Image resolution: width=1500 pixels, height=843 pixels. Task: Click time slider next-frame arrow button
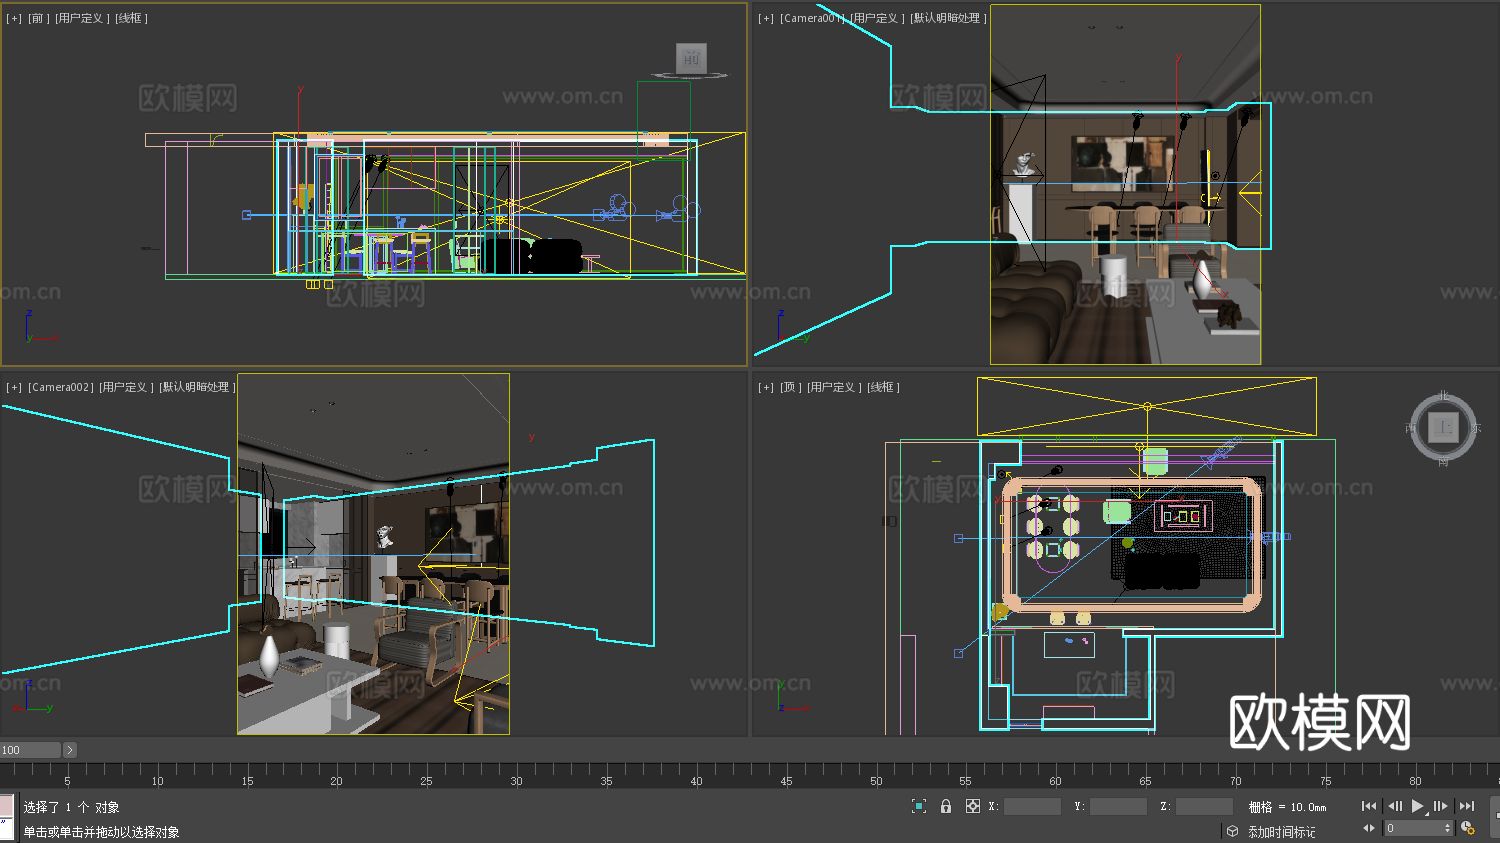click(69, 750)
